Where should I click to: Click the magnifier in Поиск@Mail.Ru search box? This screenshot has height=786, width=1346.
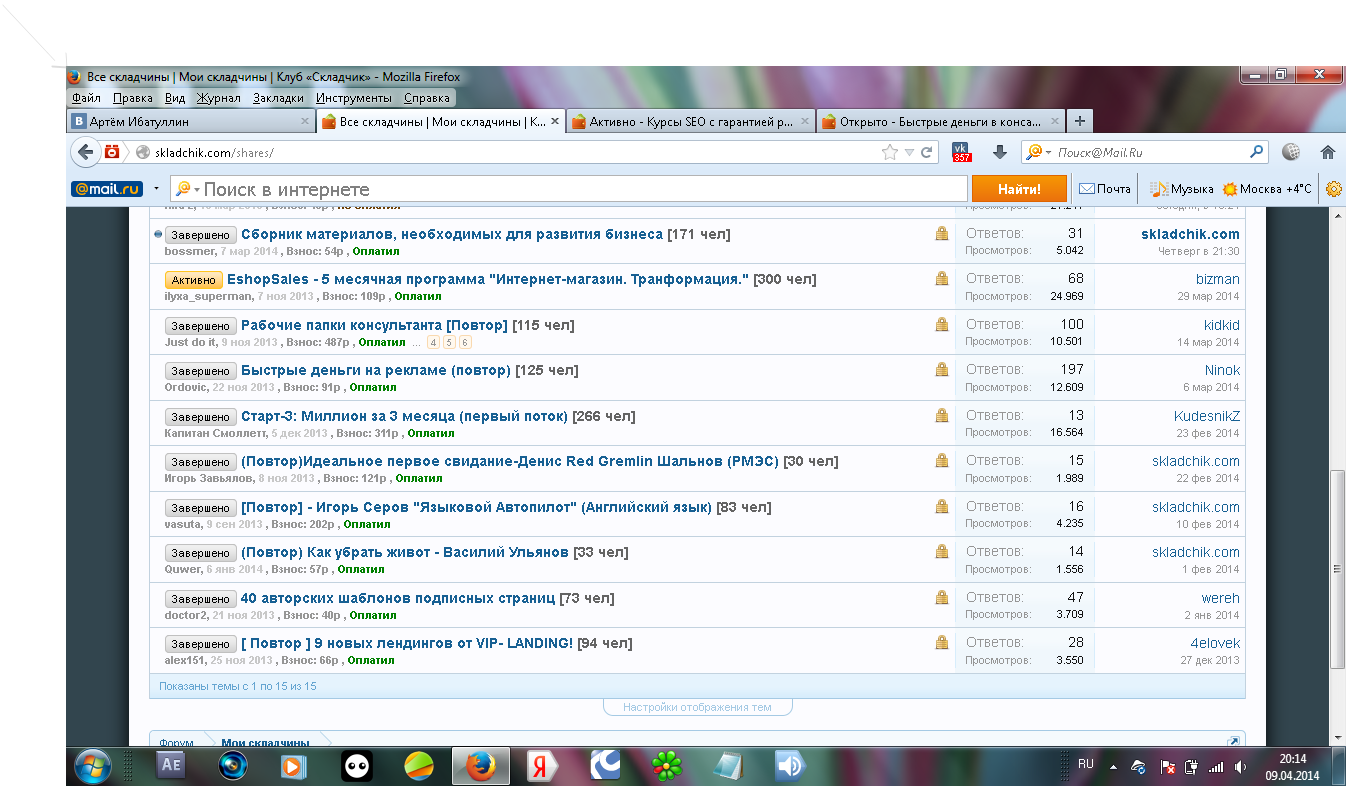tap(1257, 152)
